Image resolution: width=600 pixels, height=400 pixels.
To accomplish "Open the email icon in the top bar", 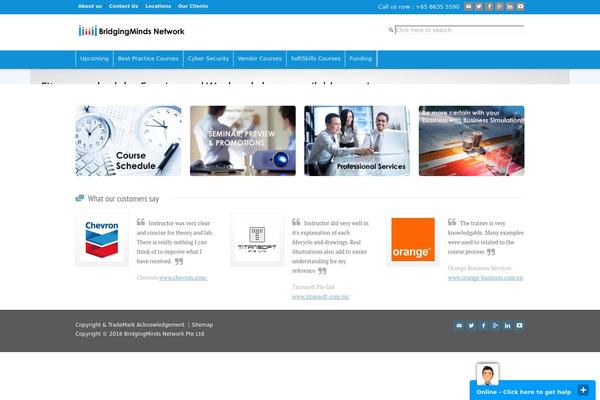I will [468, 7].
